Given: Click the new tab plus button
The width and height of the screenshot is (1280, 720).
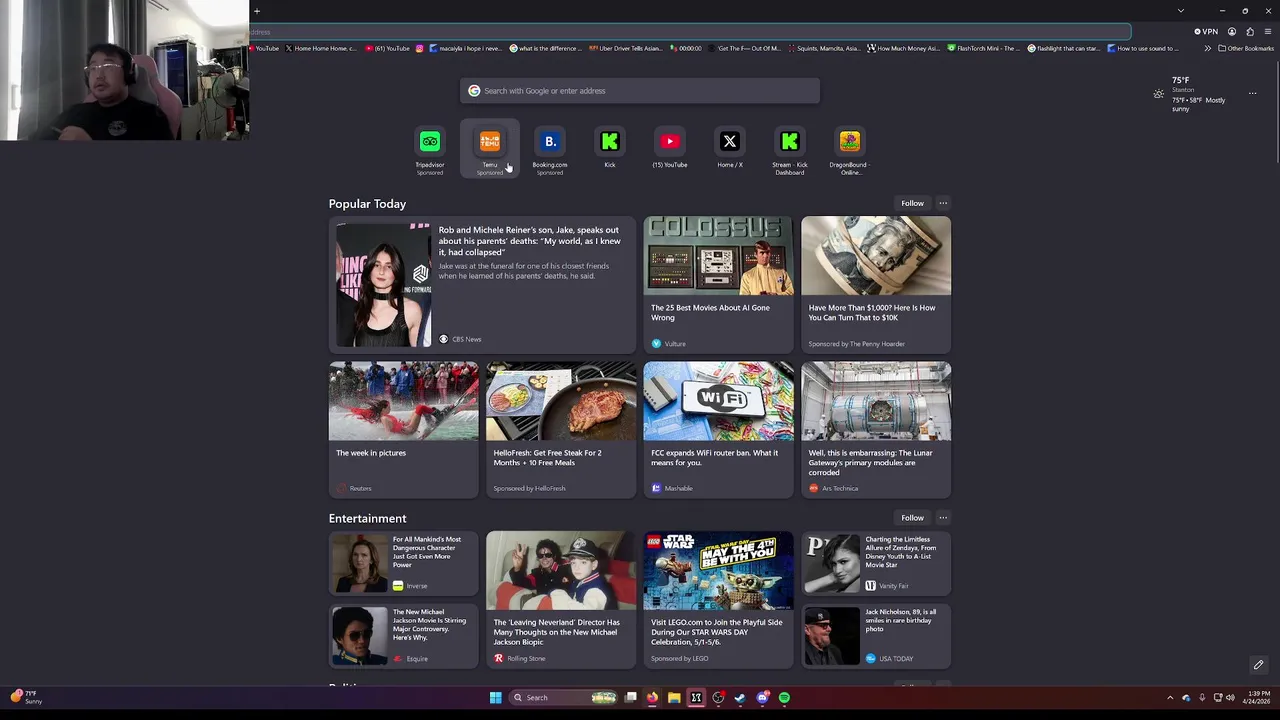Looking at the screenshot, I should coord(257,11).
